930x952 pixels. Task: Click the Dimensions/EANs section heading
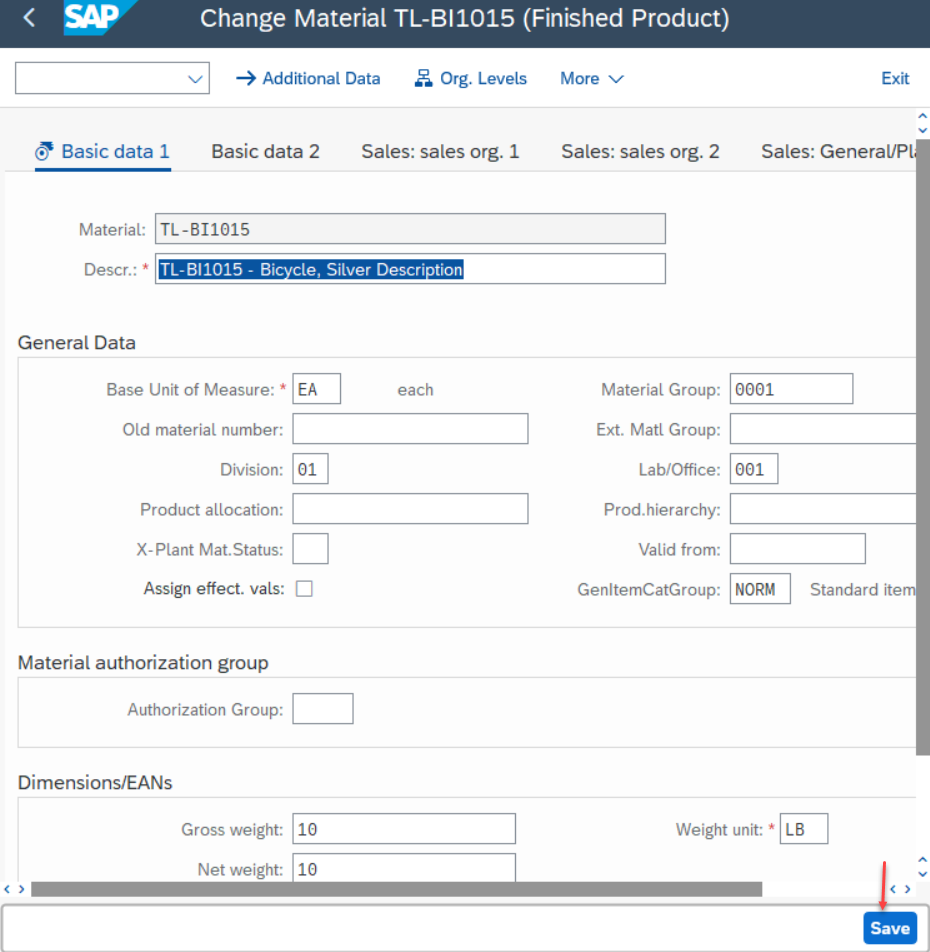(95, 783)
